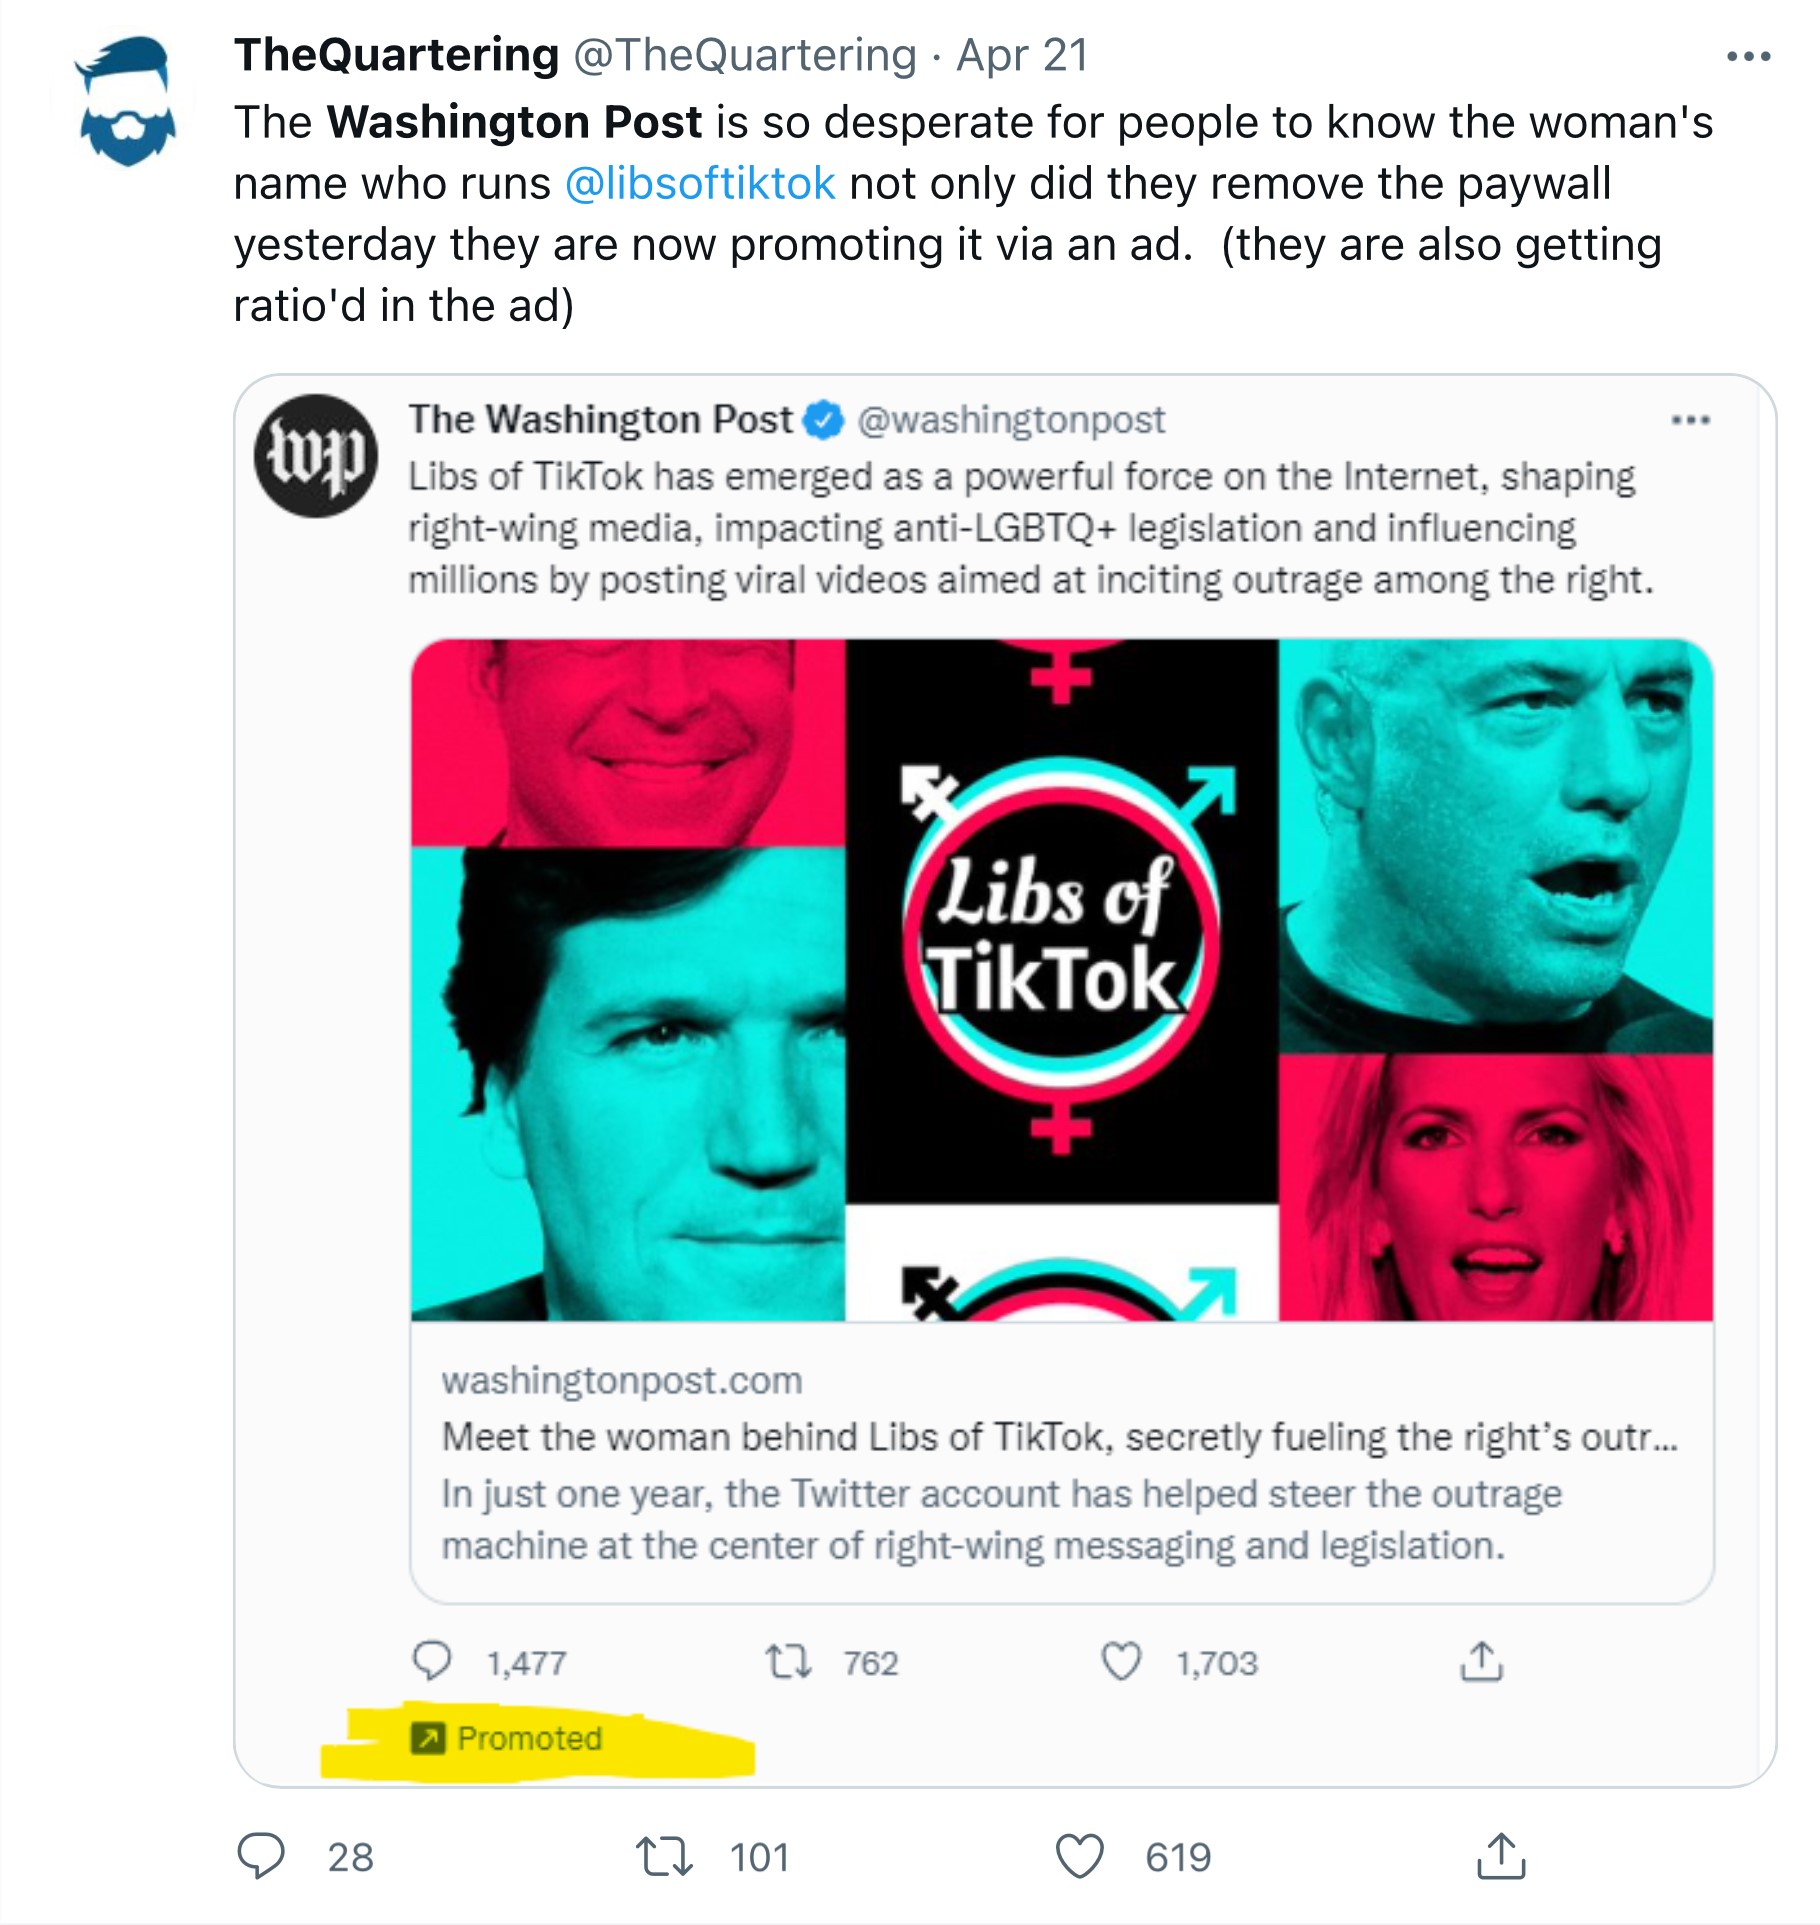This screenshot has height=1925, width=1820.
Task: Open the @libsoftiktok mention link
Action: coord(700,184)
